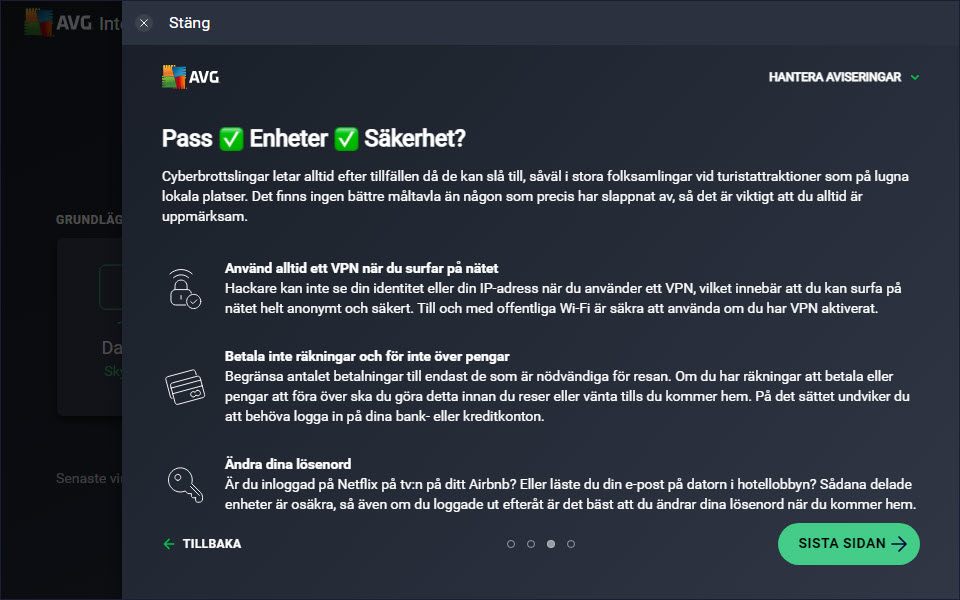Click the key password icon
The width and height of the screenshot is (960, 600).
tap(185, 485)
